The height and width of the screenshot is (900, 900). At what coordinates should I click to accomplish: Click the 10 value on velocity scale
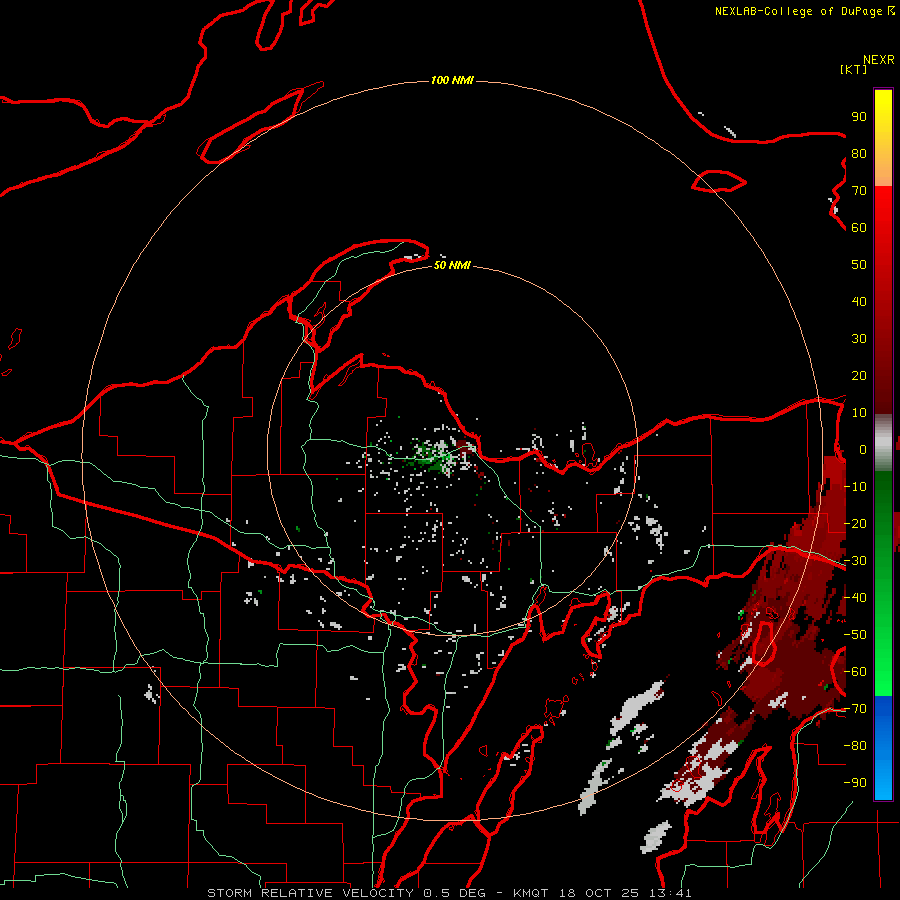coord(859,413)
